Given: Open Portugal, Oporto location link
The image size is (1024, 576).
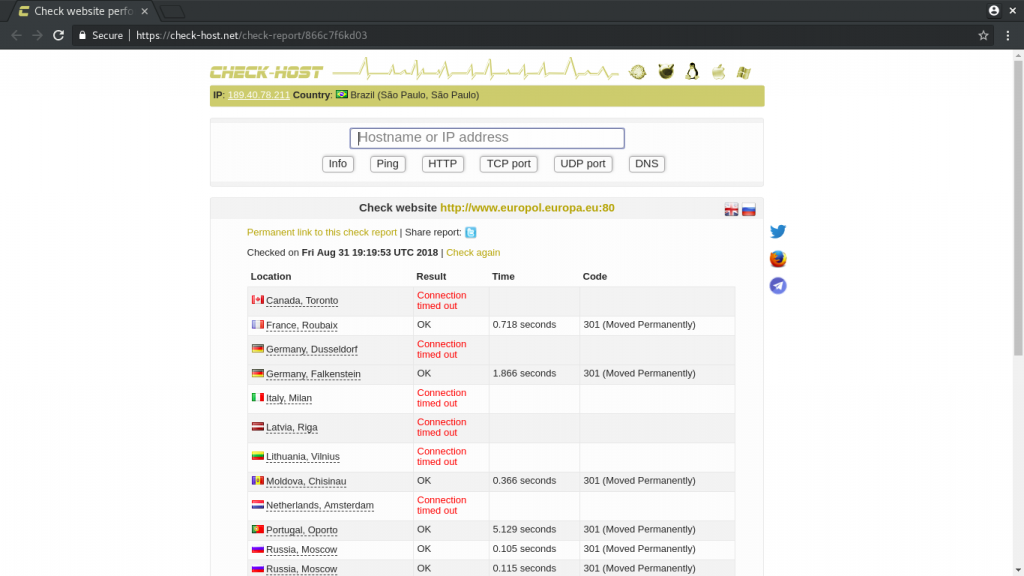Looking at the screenshot, I should pos(302,530).
